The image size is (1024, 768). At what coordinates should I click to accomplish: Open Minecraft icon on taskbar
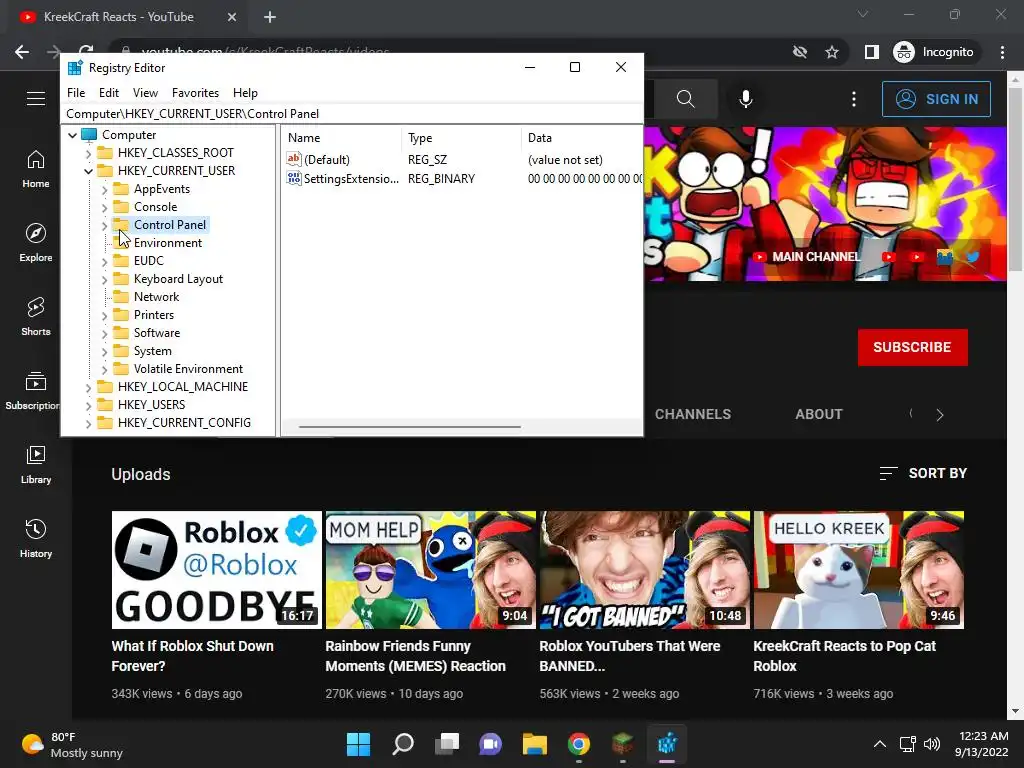623,744
